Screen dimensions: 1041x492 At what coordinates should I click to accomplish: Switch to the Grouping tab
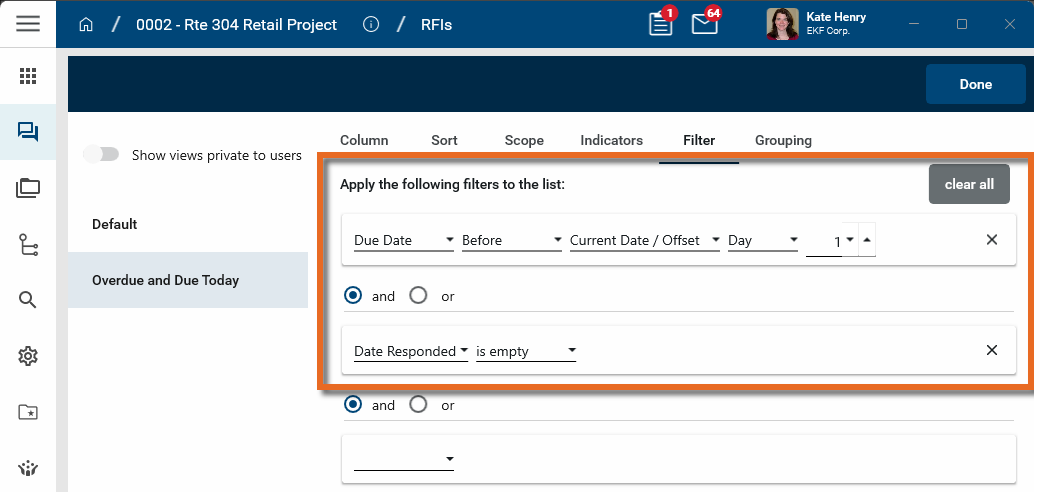[x=783, y=140]
